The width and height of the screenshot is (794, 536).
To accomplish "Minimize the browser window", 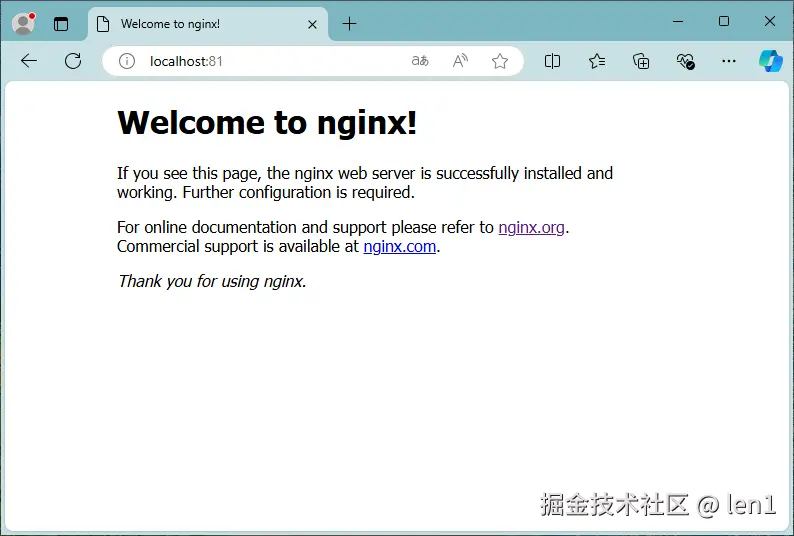I will [678, 21].
